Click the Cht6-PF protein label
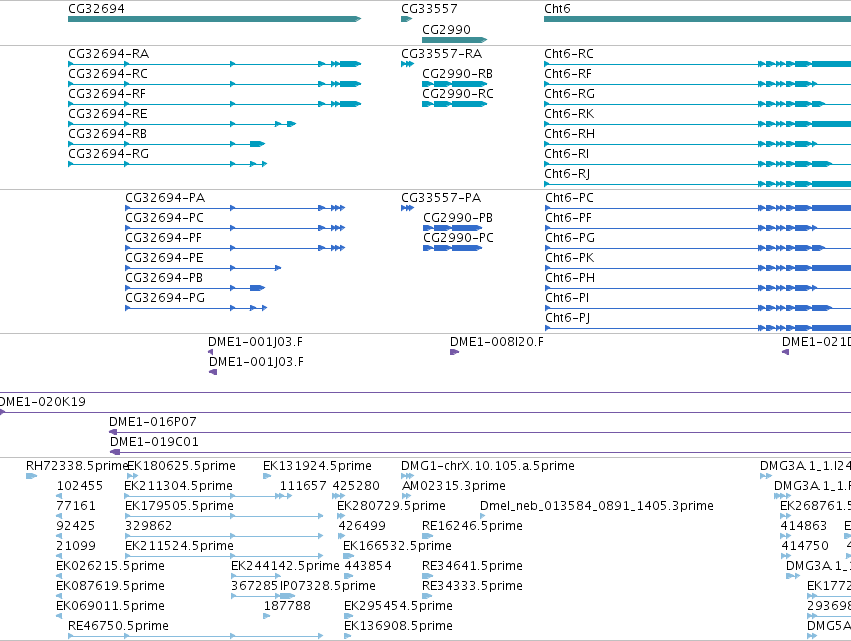This screenshot has height=641, width=851. [x=568, y=218]
